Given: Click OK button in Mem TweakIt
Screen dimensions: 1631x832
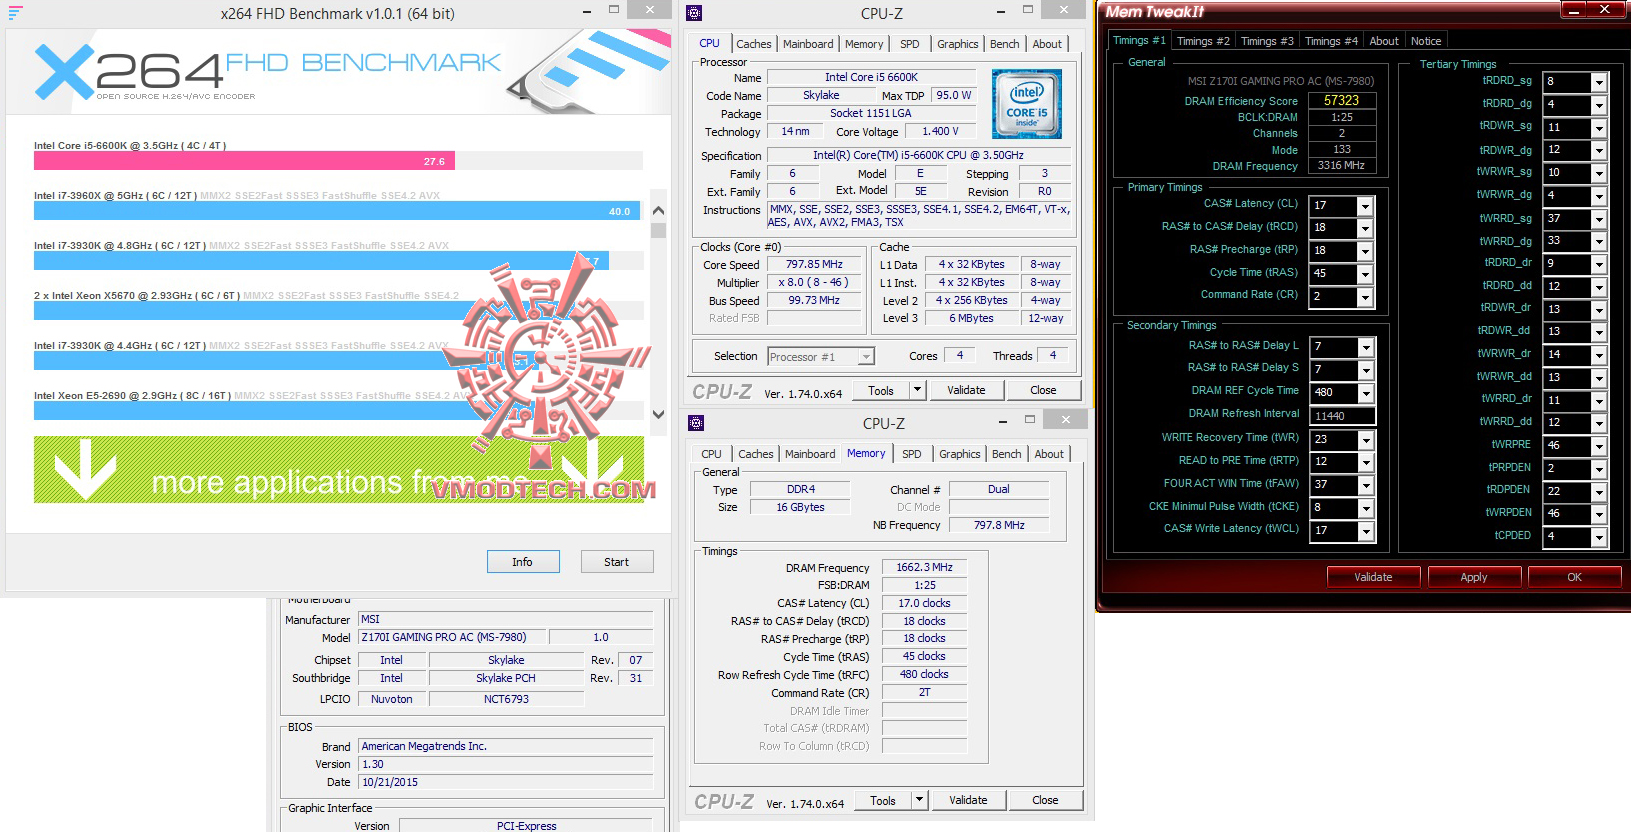Looking at the screenshot, I should tap(1574, 577).
